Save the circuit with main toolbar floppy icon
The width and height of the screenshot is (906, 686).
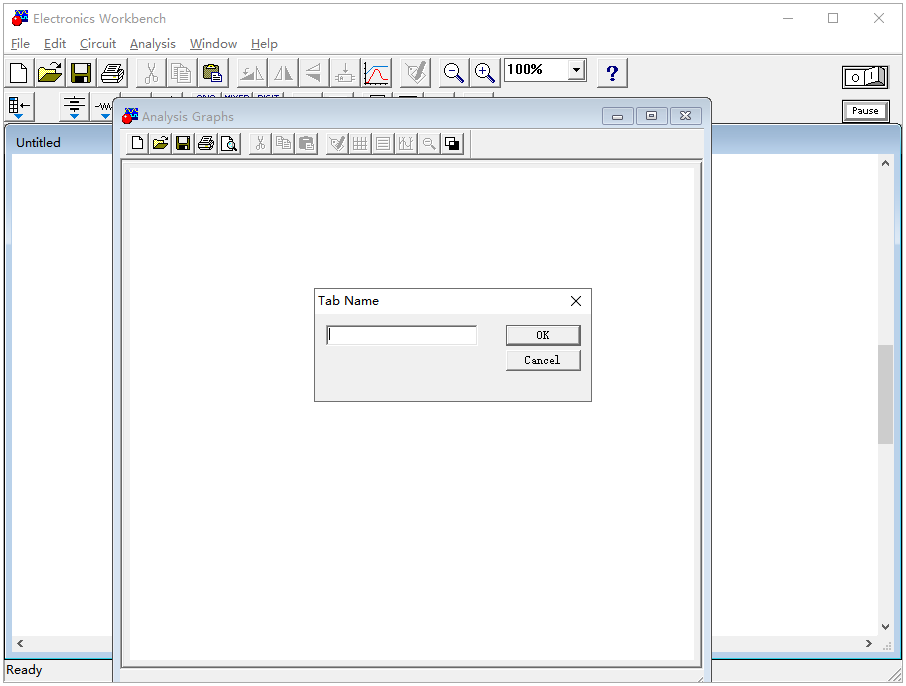coord(81,73)
